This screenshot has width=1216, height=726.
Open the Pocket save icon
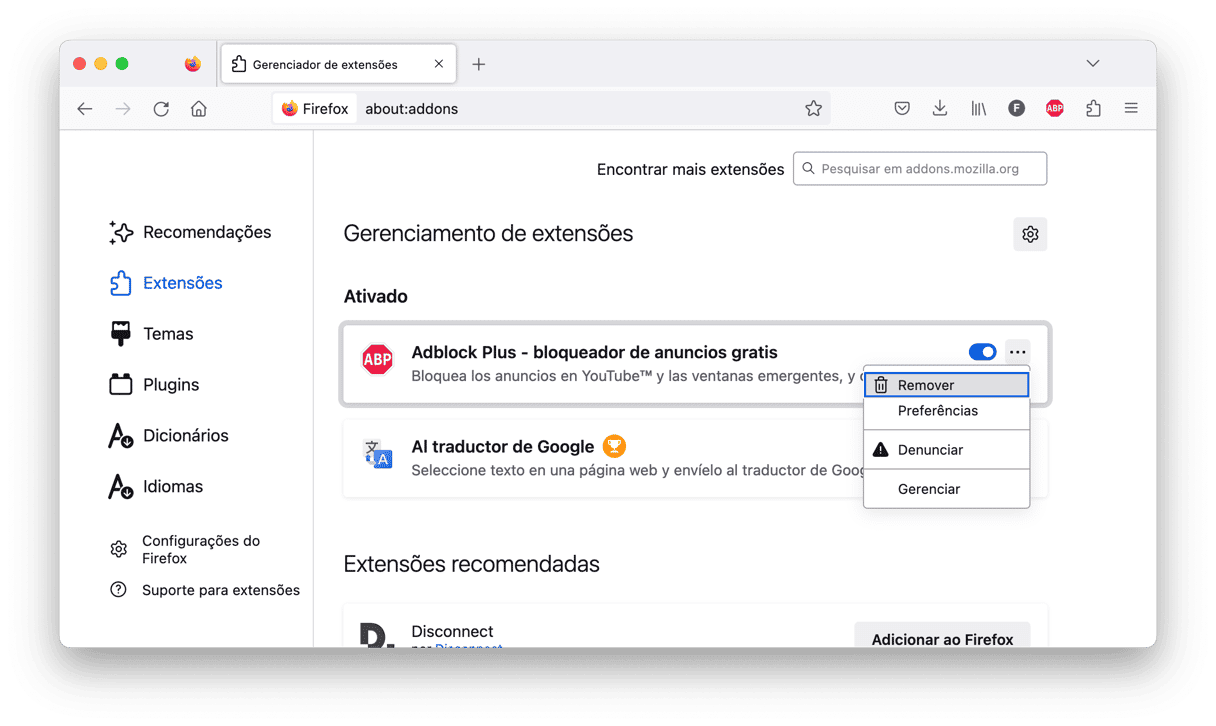click(x=902, y=108)
